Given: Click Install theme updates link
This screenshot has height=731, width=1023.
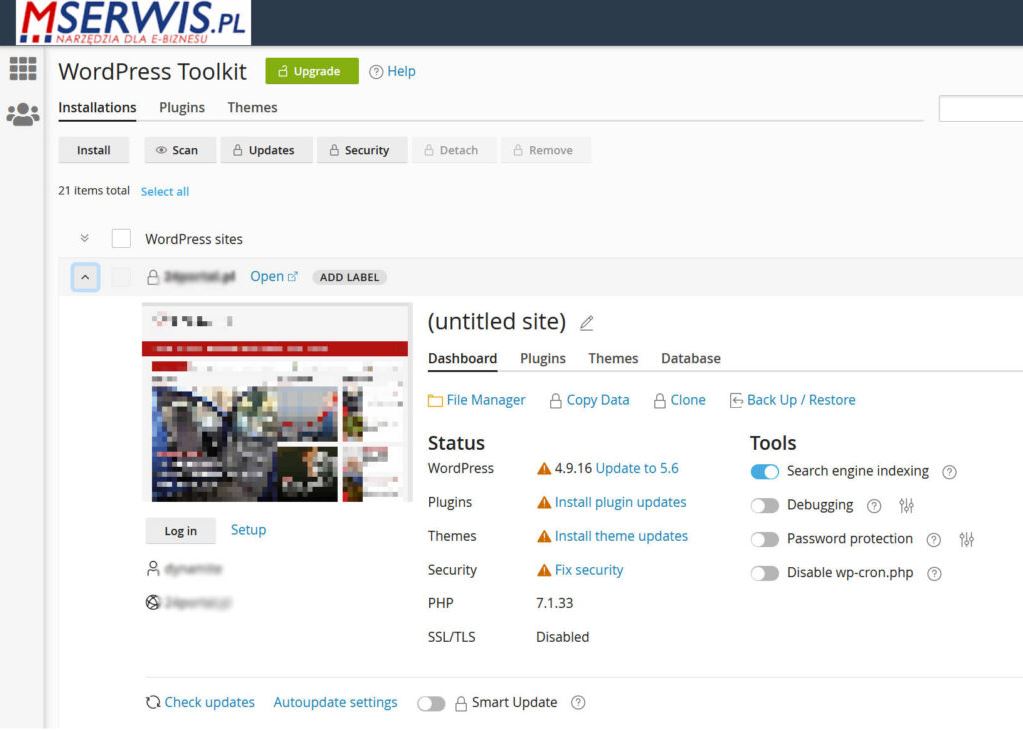Looking at the screenshot, I should [621, 537].
